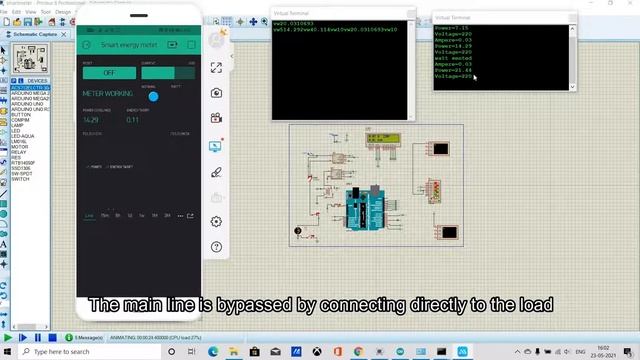Select SWITCH in the devices list
The width and height of the screenshot is (640, 360).
(x=20, y=179)
